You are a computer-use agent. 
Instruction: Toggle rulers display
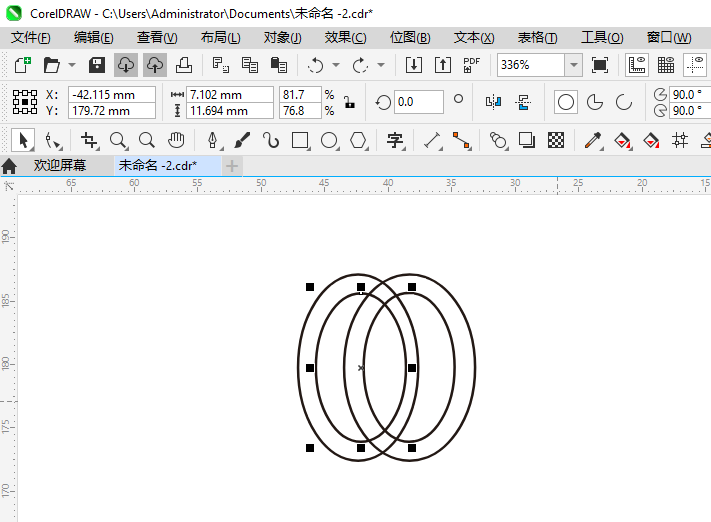(x=637, y=65)
